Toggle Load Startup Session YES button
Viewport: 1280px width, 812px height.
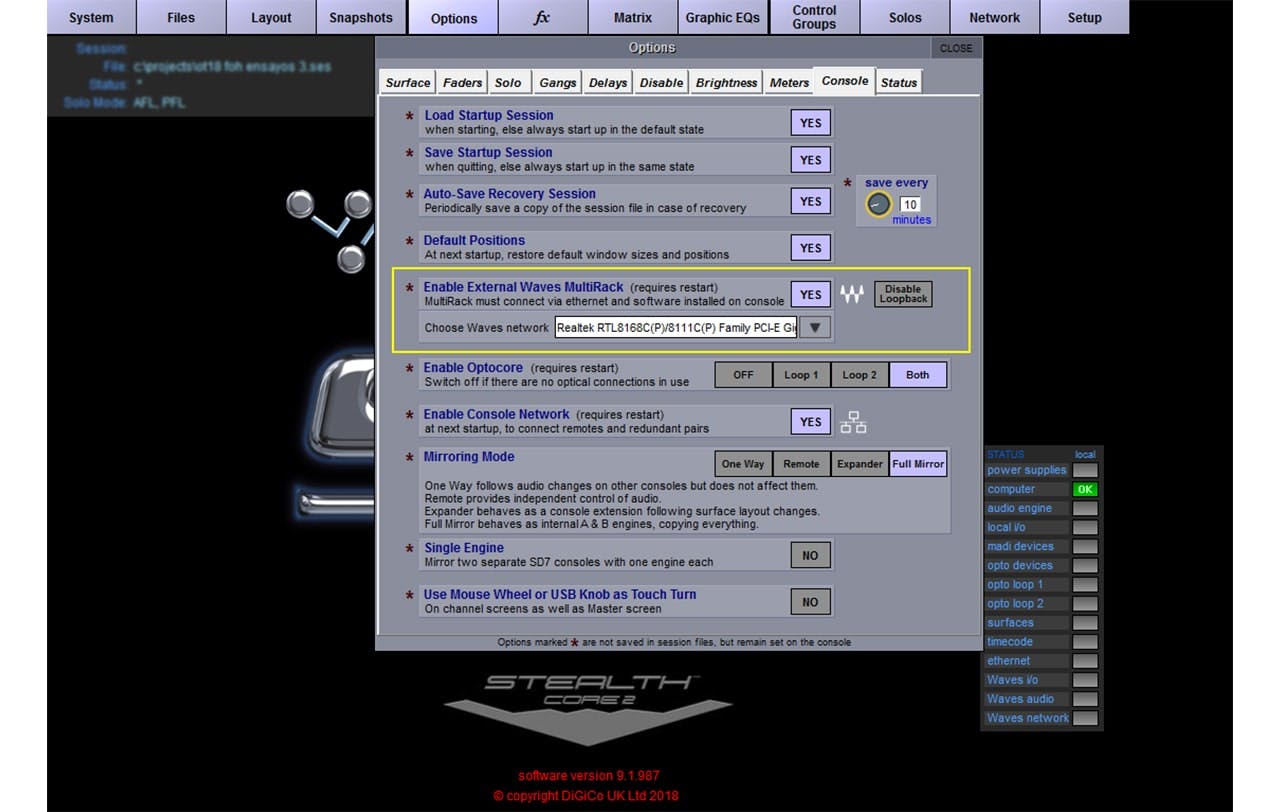pos(810,123)
